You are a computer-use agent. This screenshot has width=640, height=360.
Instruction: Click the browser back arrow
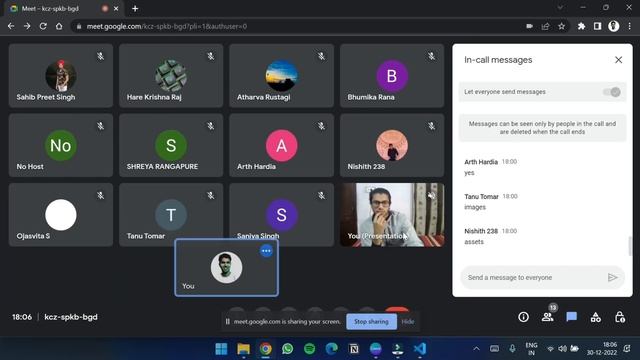coord(11,26)
